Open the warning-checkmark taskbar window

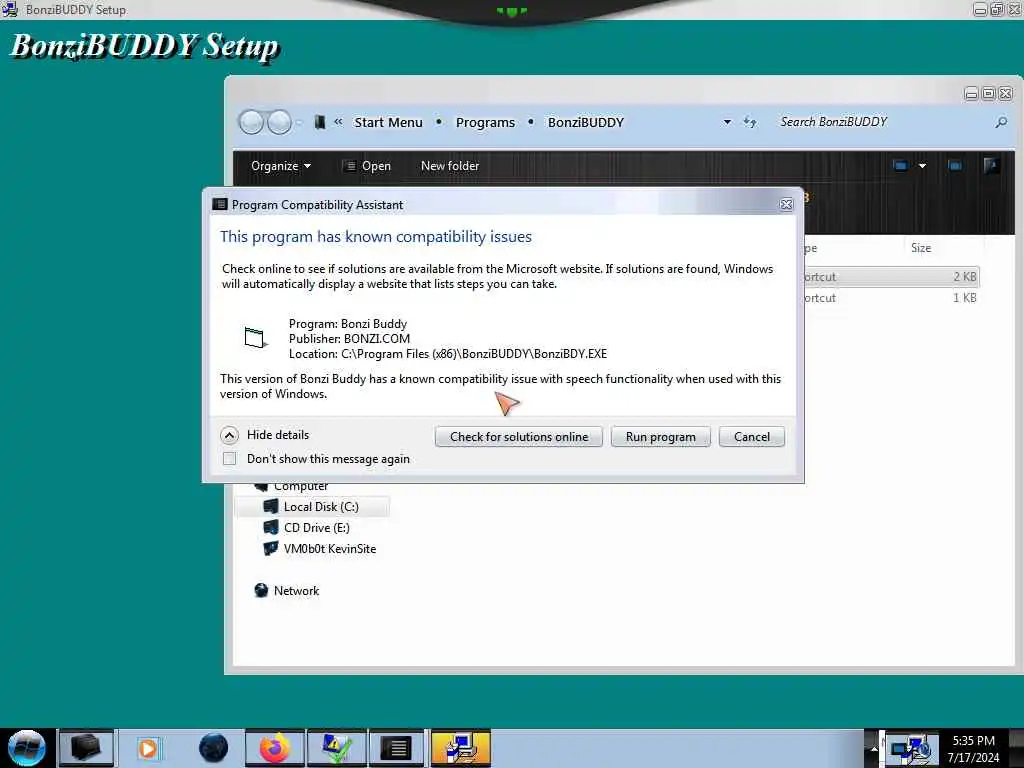(x=337, y=748)
